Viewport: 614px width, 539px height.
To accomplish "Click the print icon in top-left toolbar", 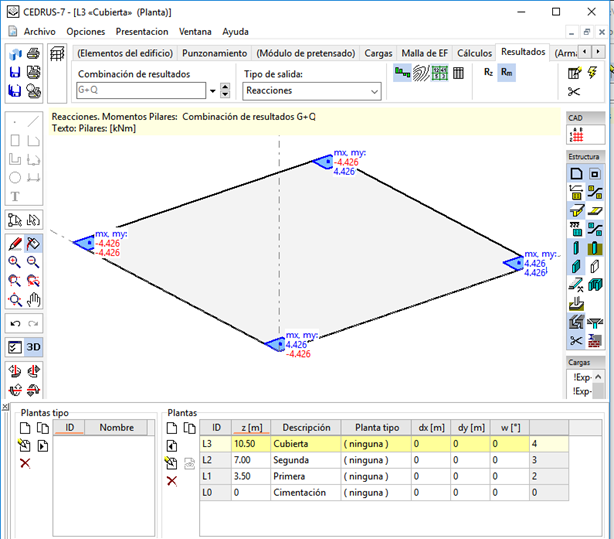I will pyautogui.click(x=33, y=53).
